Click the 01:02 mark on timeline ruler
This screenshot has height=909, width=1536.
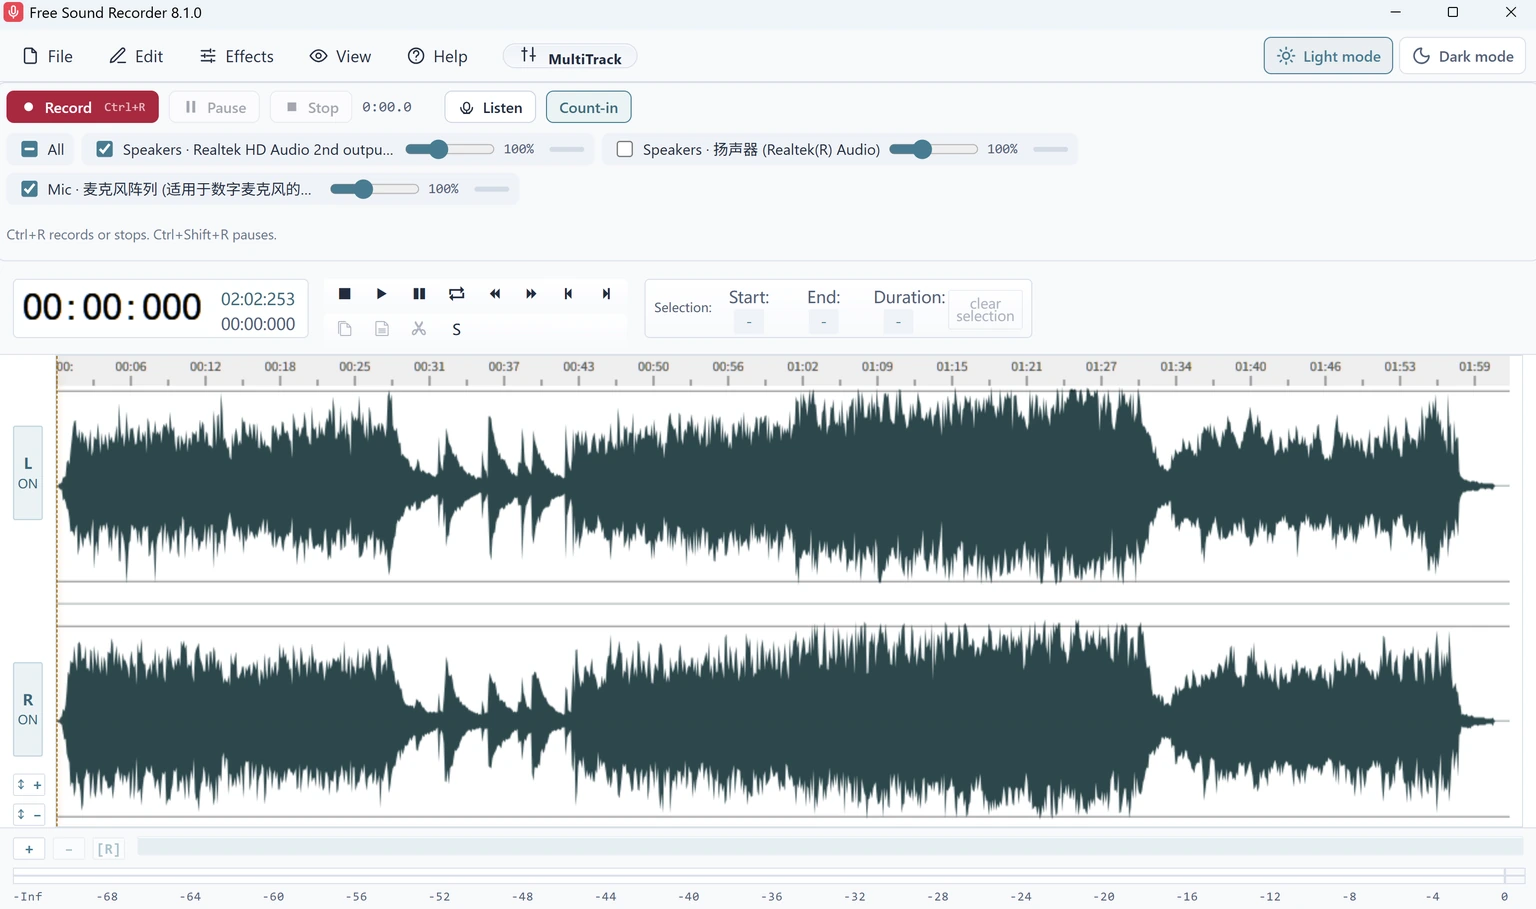click(x=802, y=367)
